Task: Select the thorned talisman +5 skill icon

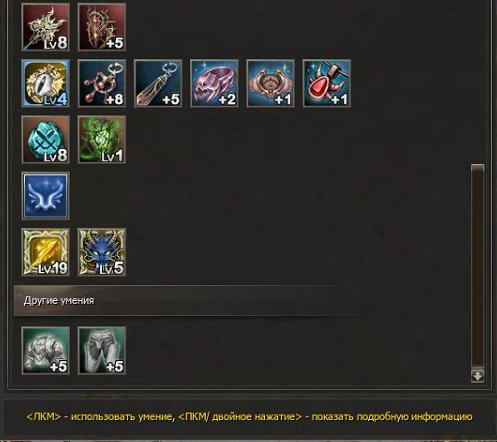Action: click(x=102, y=27)
